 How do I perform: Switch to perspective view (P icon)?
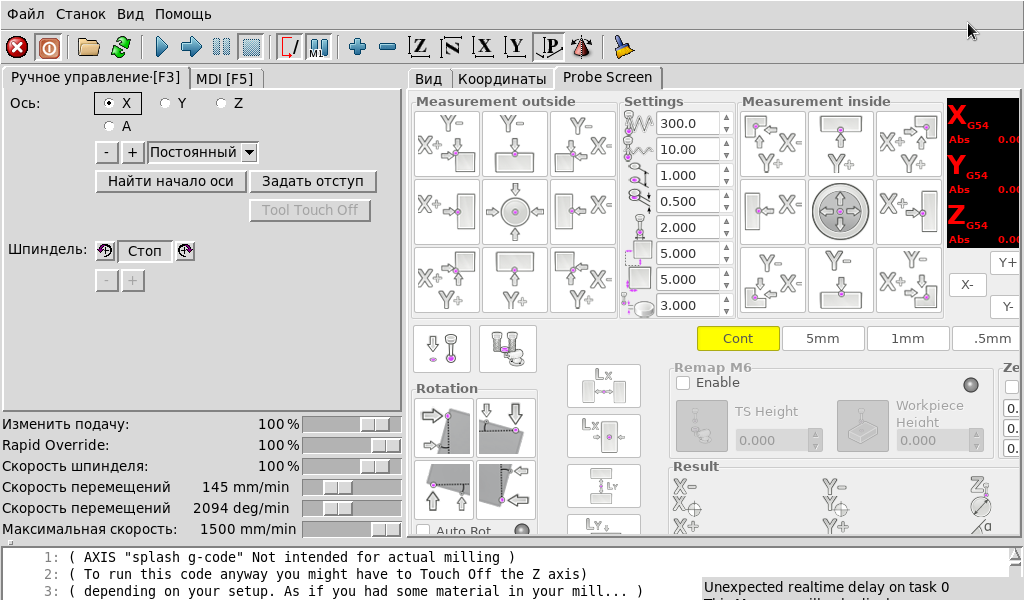[548, 47]
